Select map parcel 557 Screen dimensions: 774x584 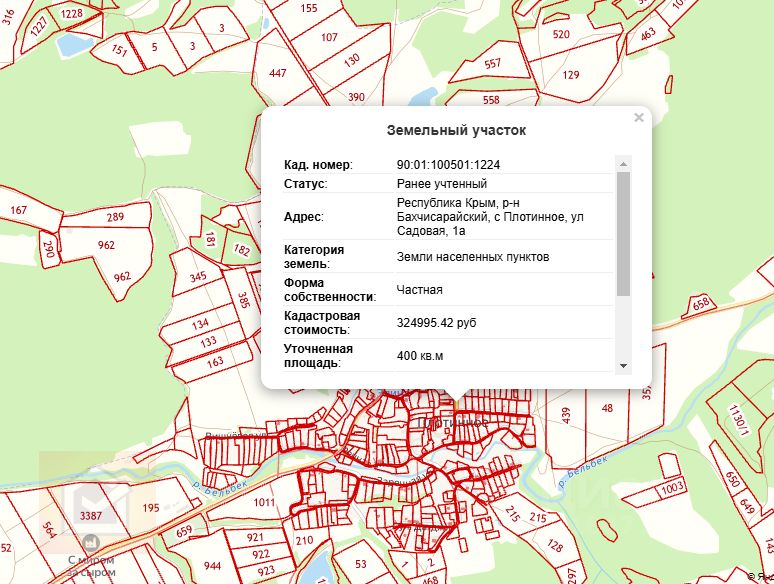pyautogui.click(x=492, y=63)
